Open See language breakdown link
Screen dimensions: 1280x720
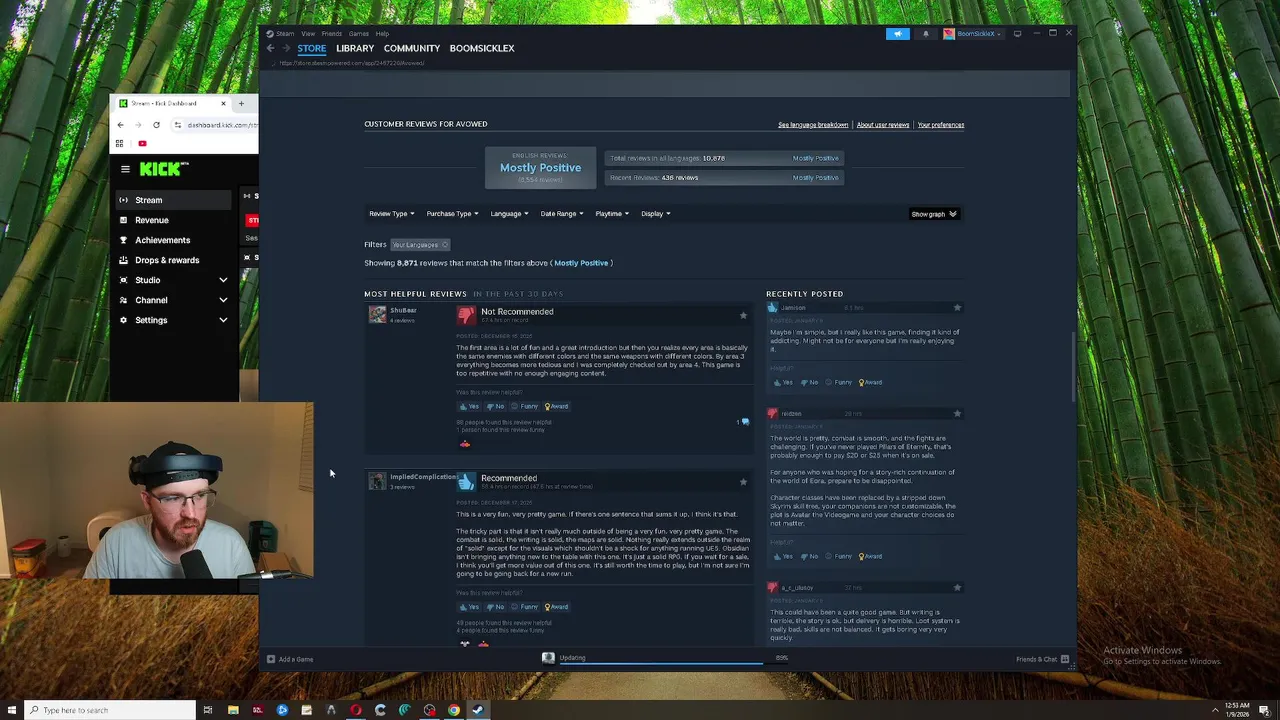(x=813, y=125)
